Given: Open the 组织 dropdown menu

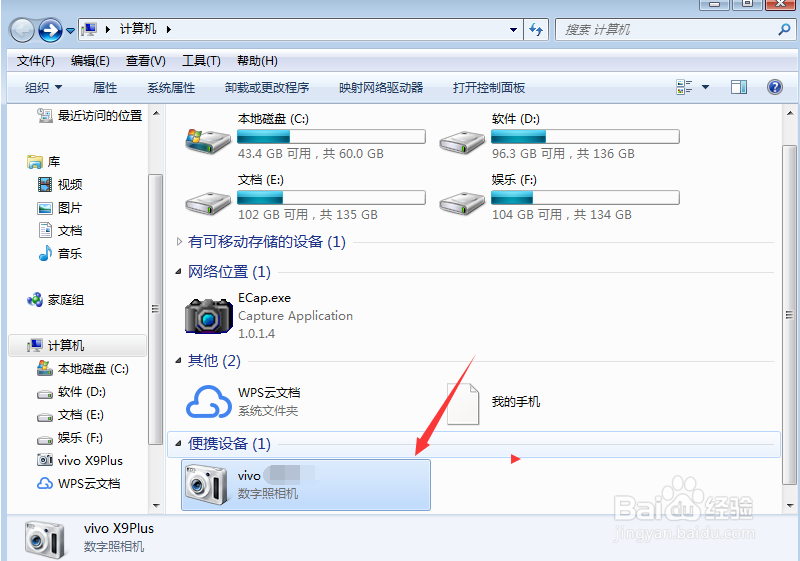Looking at the screenshot, I should point(43,88).
